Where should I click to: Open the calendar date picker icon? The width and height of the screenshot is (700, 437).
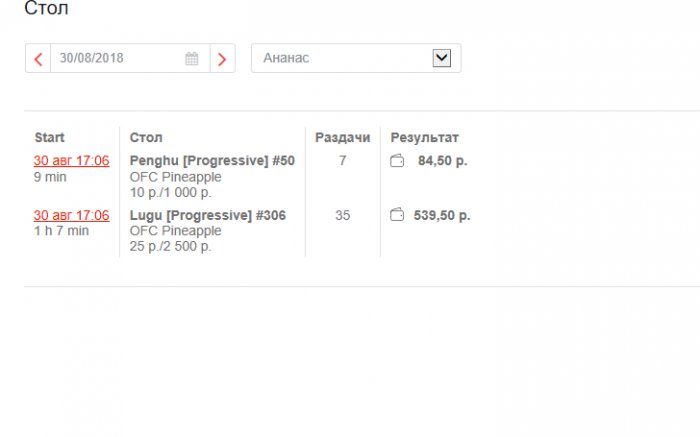tap(192, 59)
